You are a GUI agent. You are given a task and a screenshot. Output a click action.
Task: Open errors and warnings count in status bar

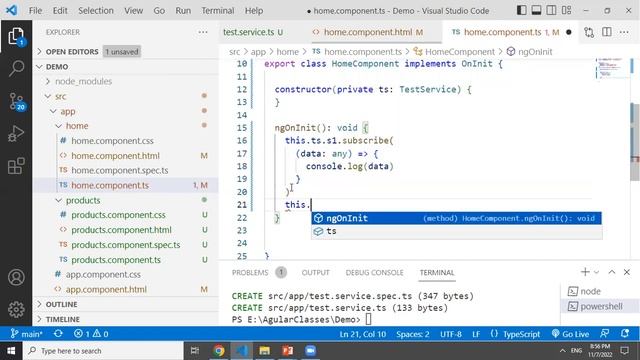[x=91, y=334]
